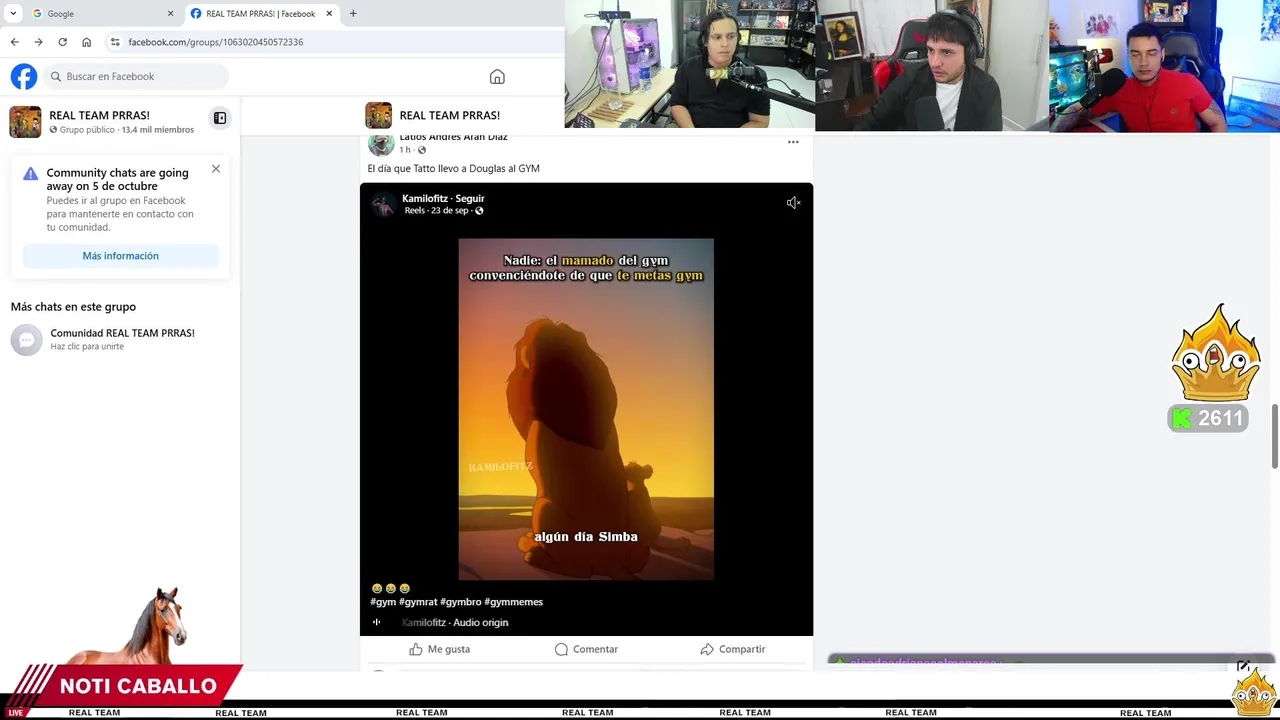Click the crown emote stream overlay

1216,353
